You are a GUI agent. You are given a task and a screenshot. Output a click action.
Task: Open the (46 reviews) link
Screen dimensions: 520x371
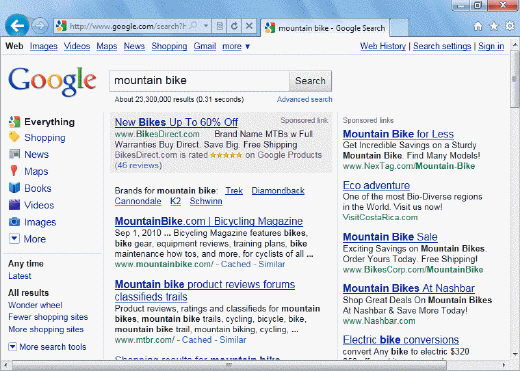click(x=138, y=165)
